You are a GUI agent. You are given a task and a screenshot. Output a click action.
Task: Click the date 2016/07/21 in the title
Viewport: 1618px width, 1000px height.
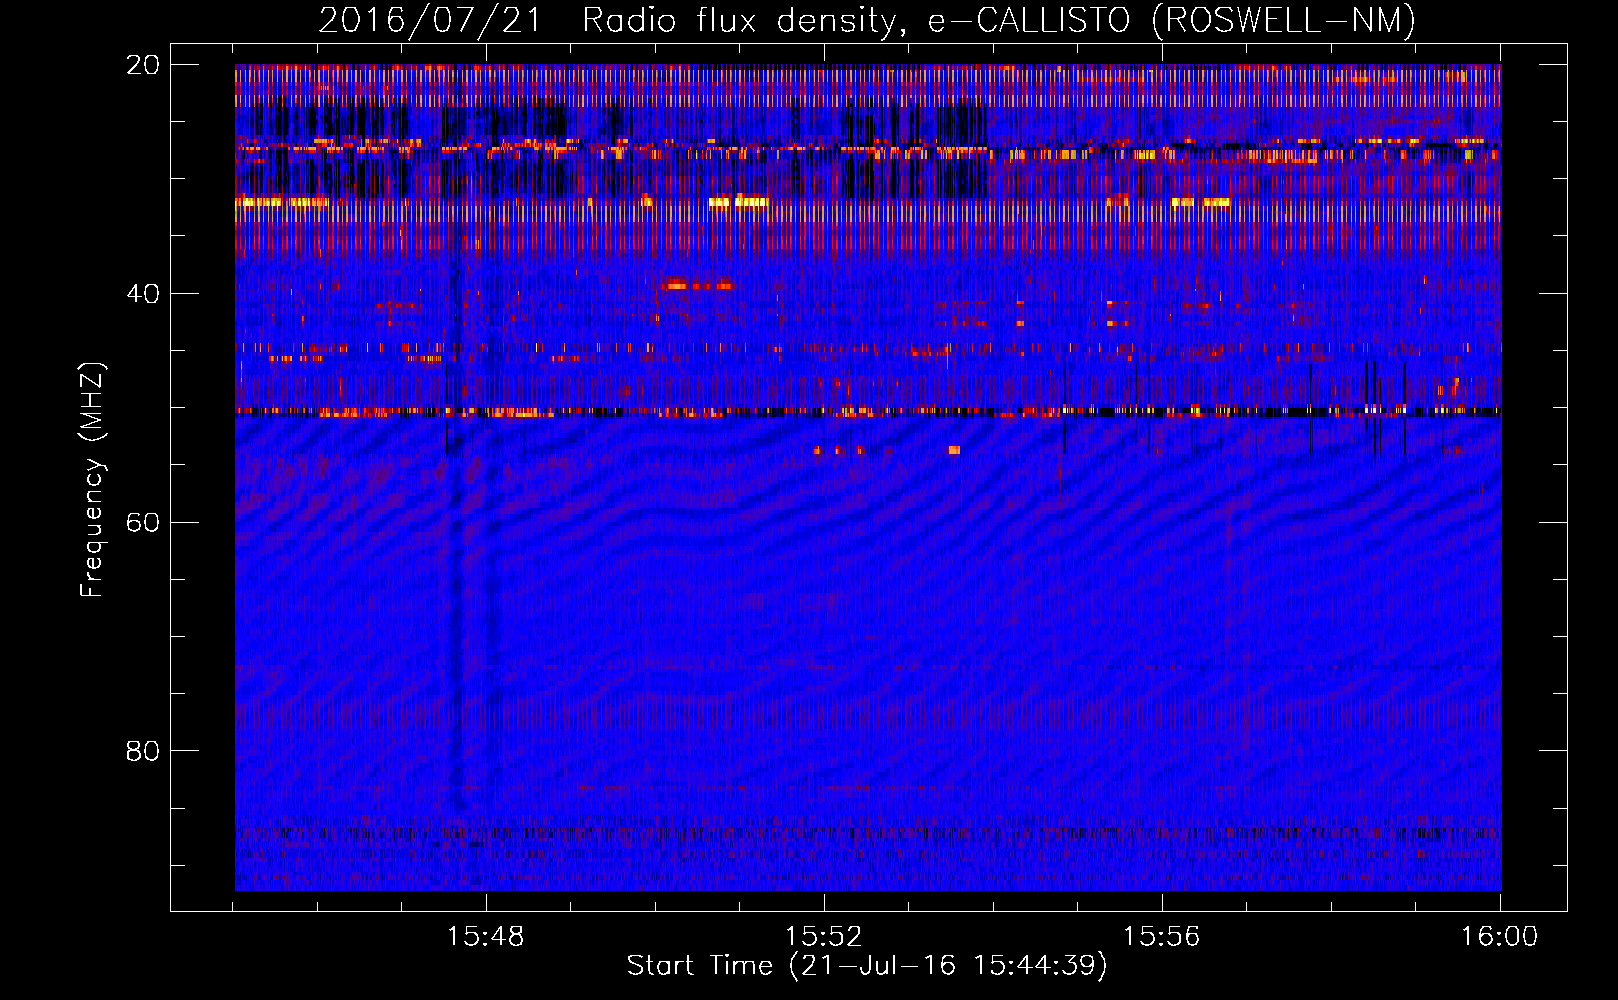point(430,20)
